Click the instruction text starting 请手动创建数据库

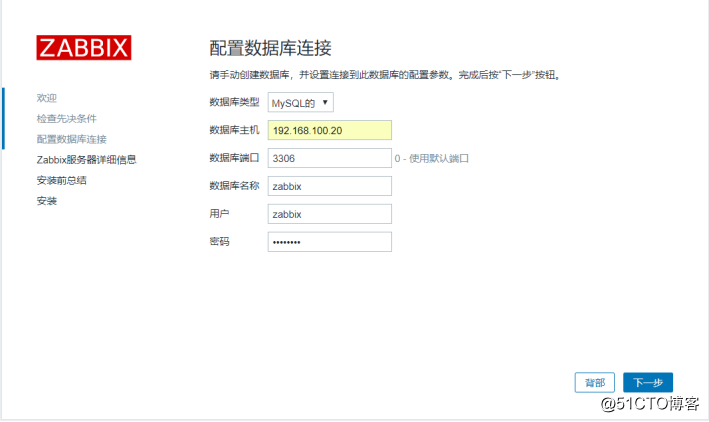pyautogui.click(x=385, y=75)
